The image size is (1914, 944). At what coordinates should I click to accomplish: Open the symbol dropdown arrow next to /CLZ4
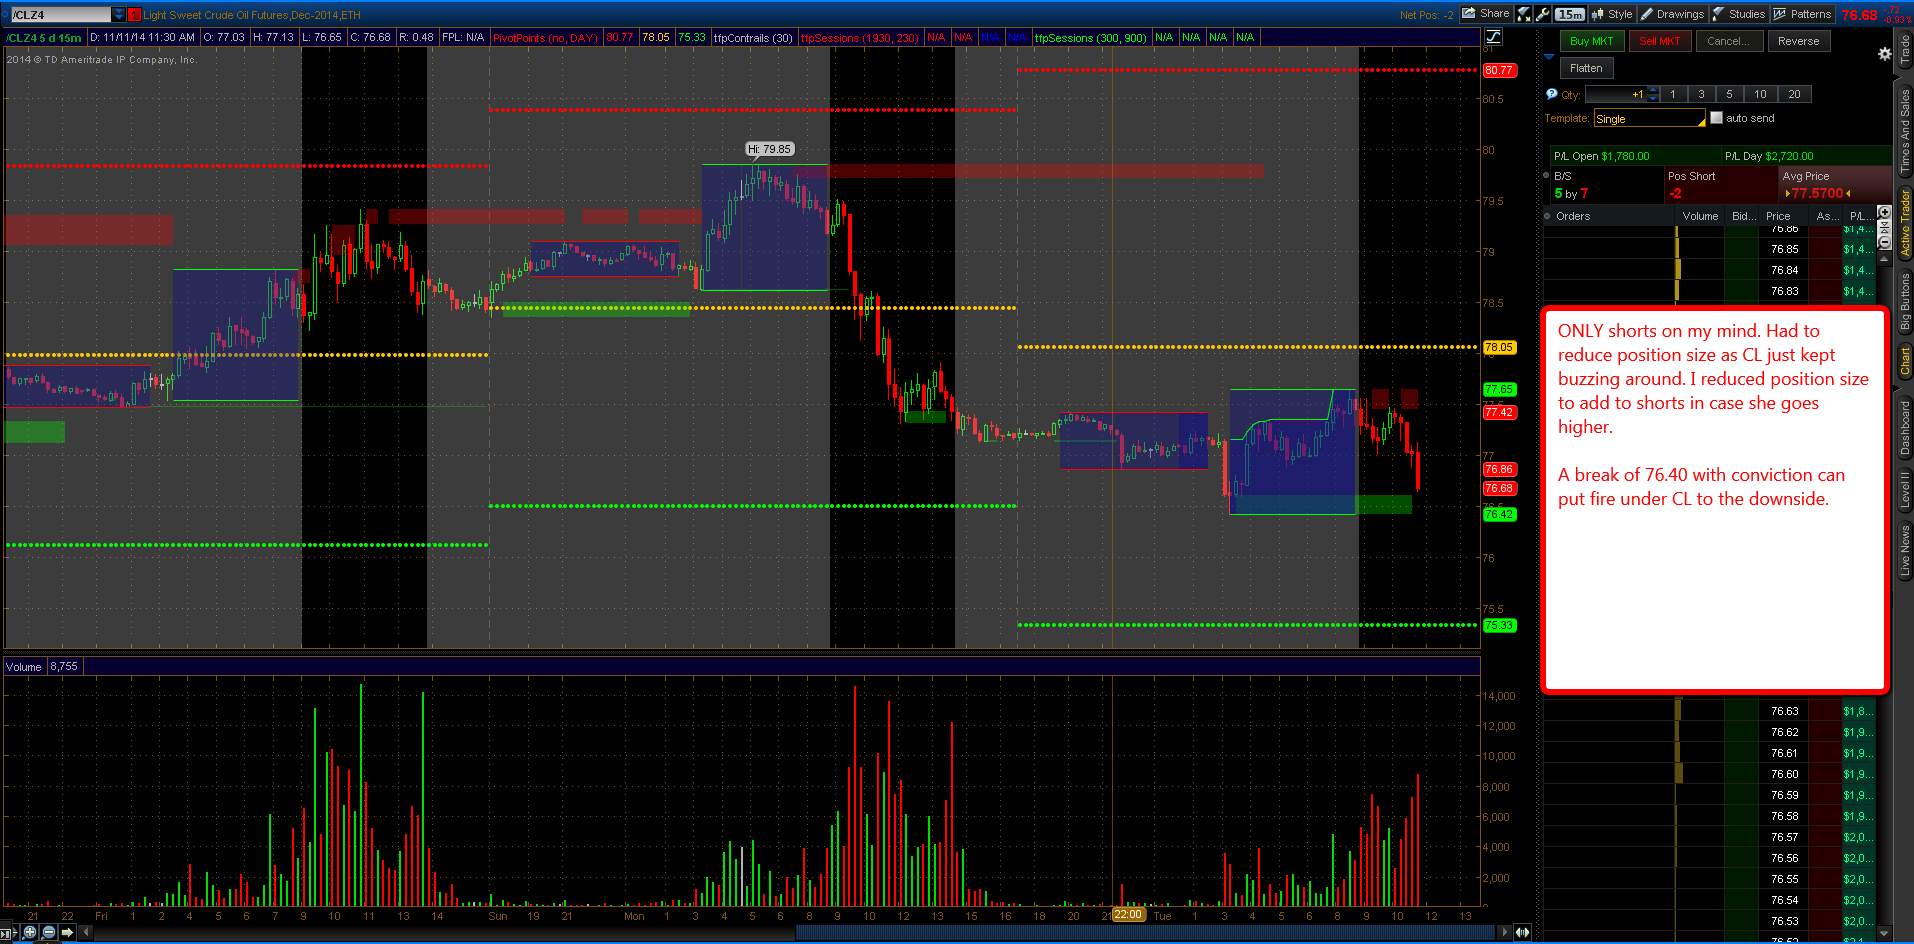pos(119,14)
